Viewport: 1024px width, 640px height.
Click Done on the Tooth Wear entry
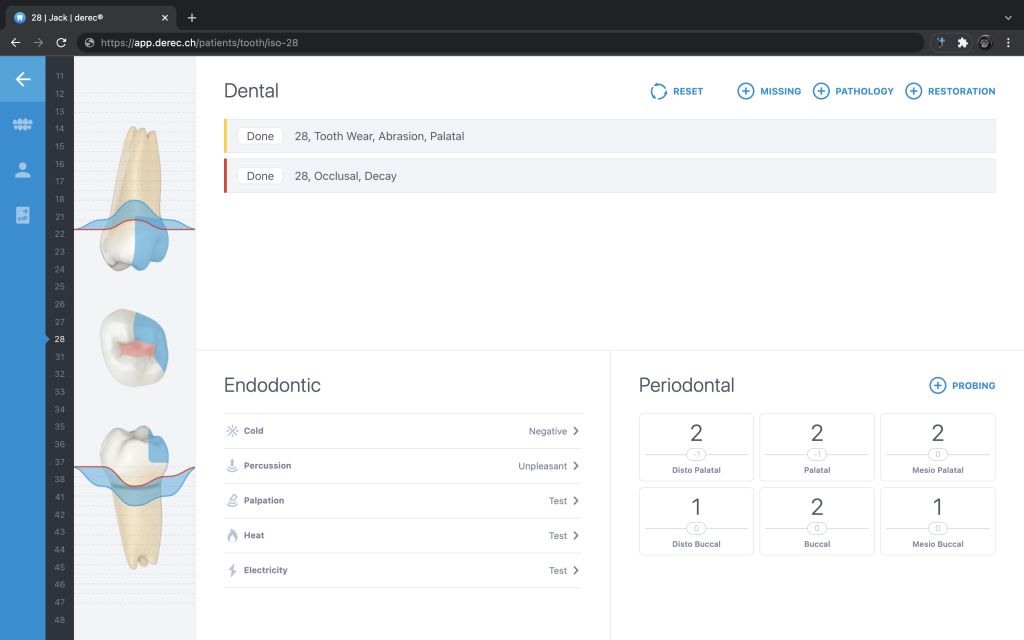[x=260, y=136]
